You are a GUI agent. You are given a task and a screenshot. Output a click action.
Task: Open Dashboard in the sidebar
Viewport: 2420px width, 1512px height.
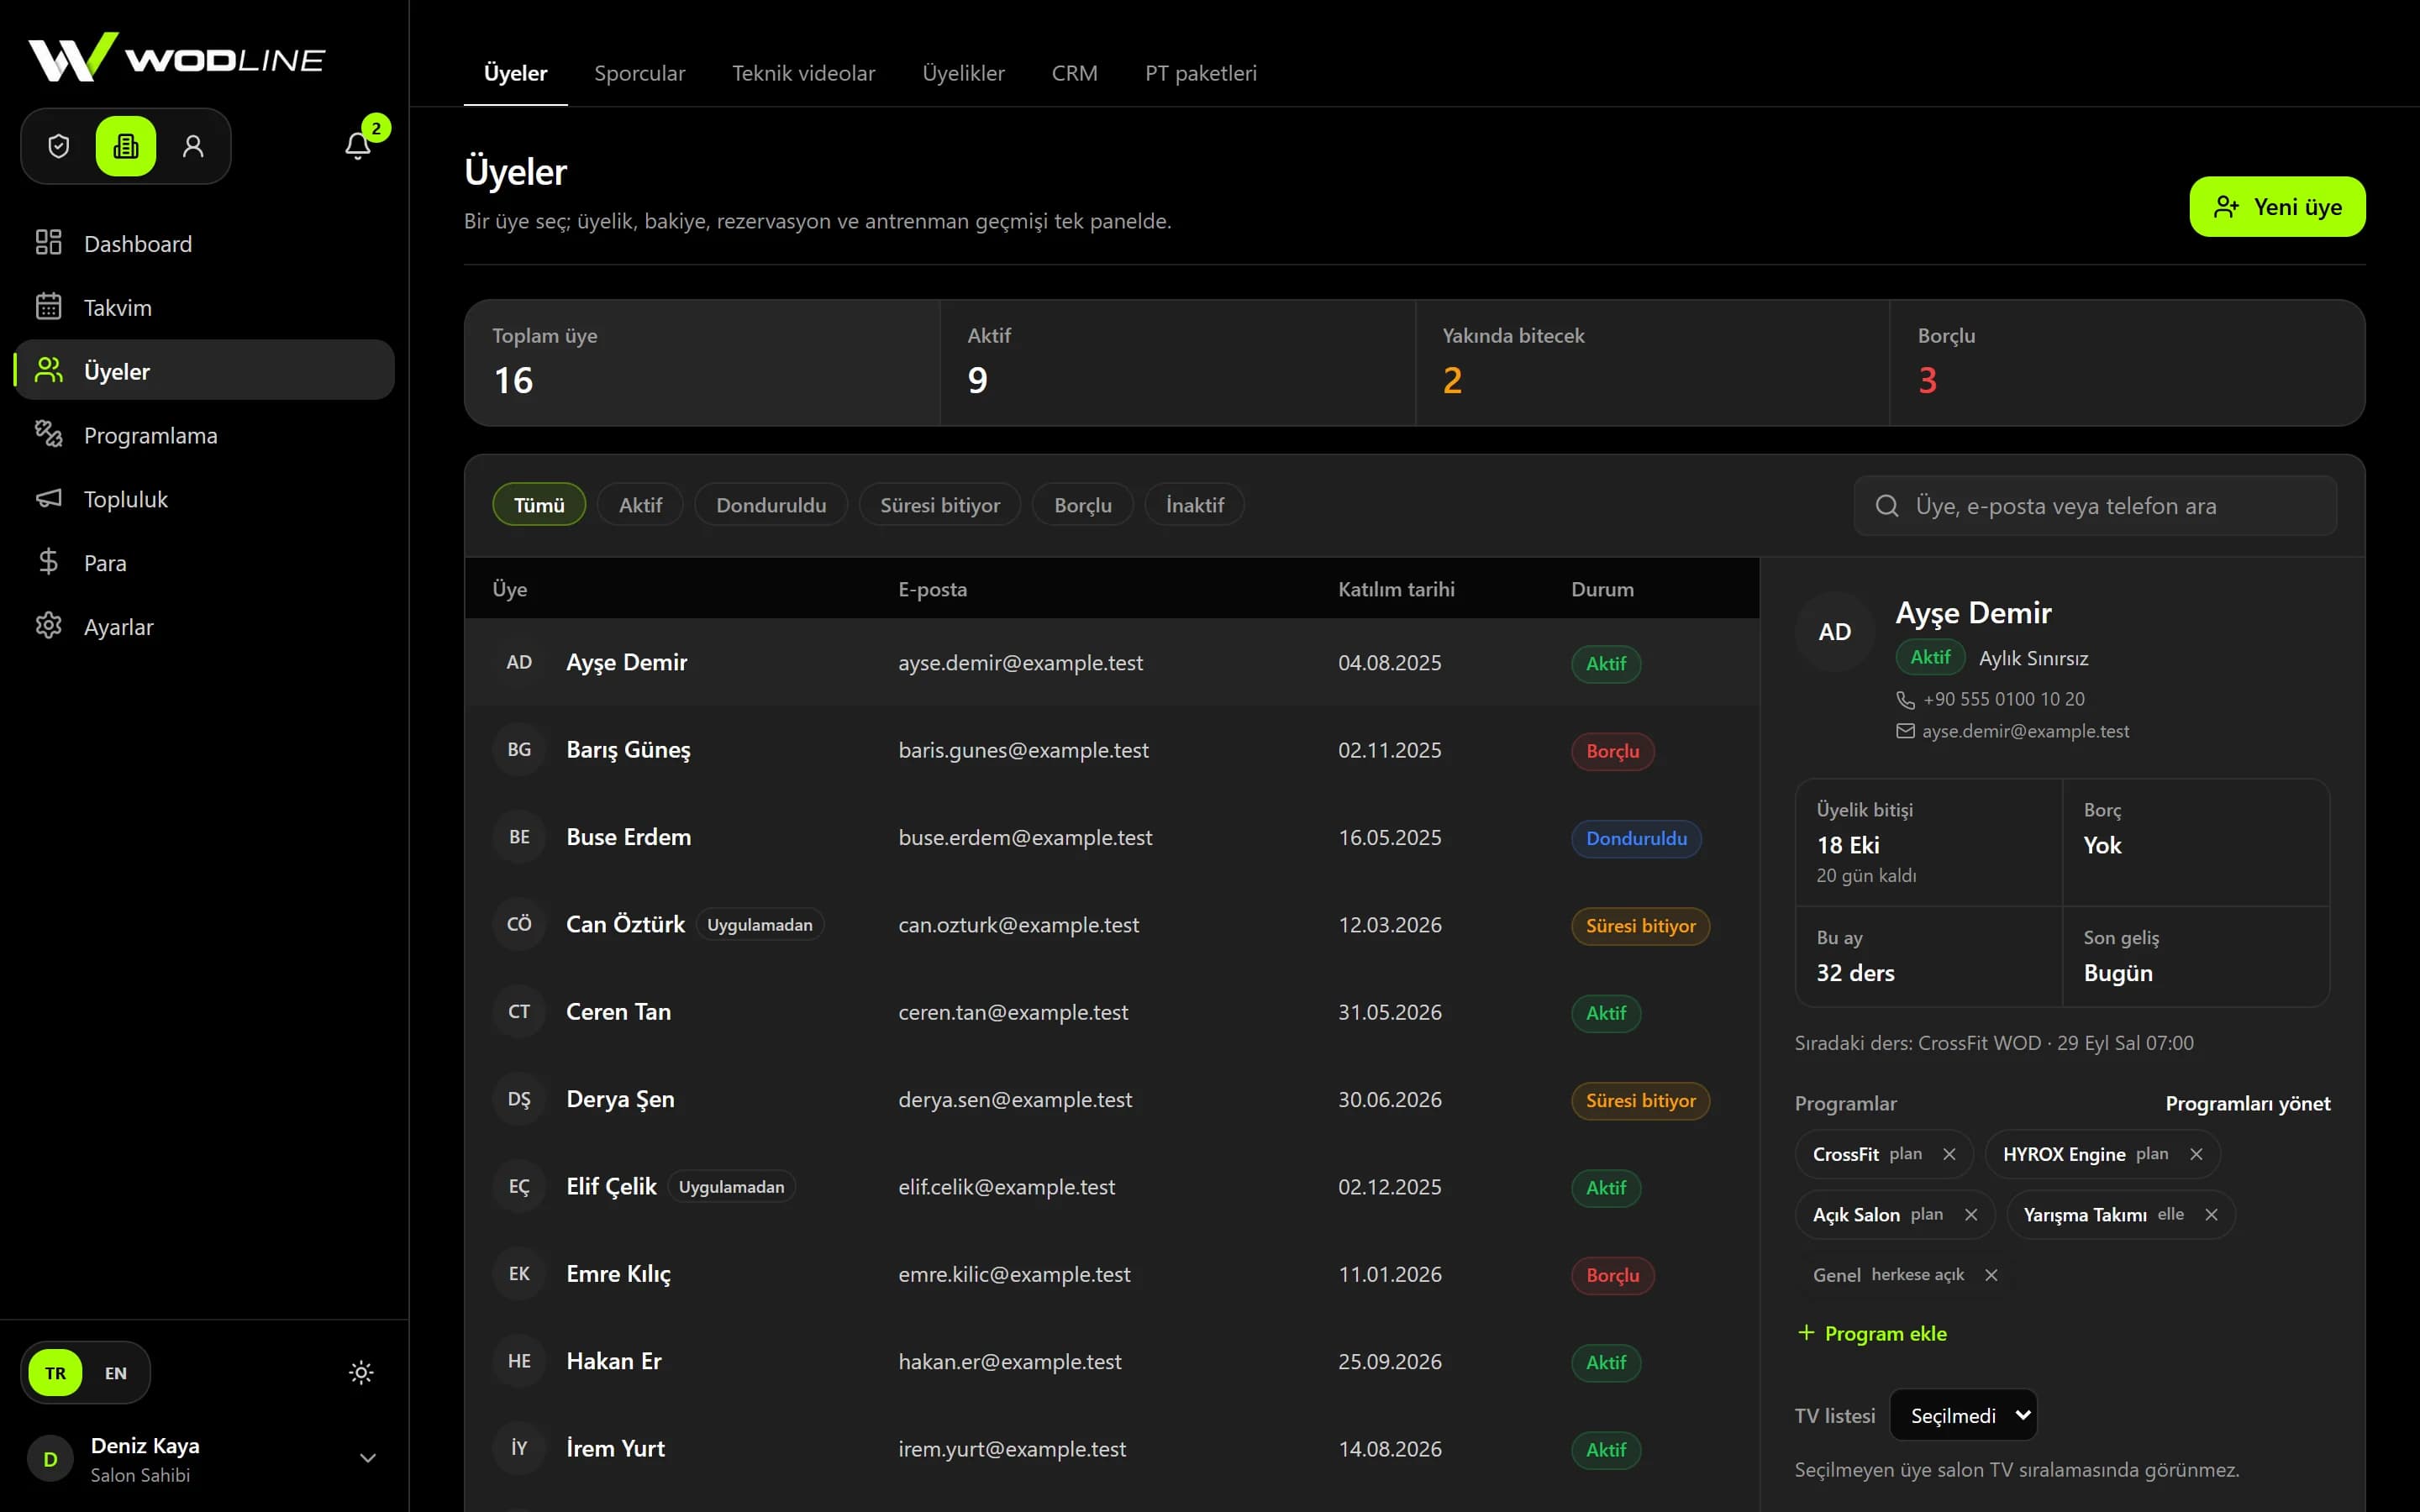click(x=204, y=243)
